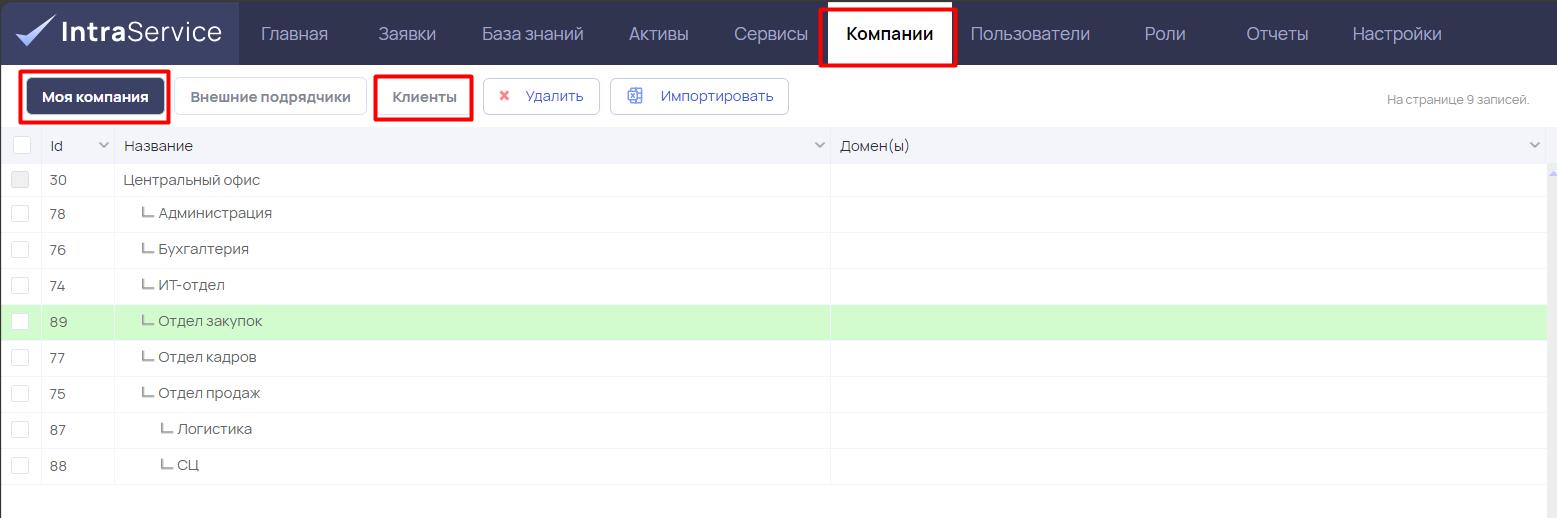Screen dimensions: 1557x518
Task: Click the IntraService logo
Action: click(x=120, y=32)
